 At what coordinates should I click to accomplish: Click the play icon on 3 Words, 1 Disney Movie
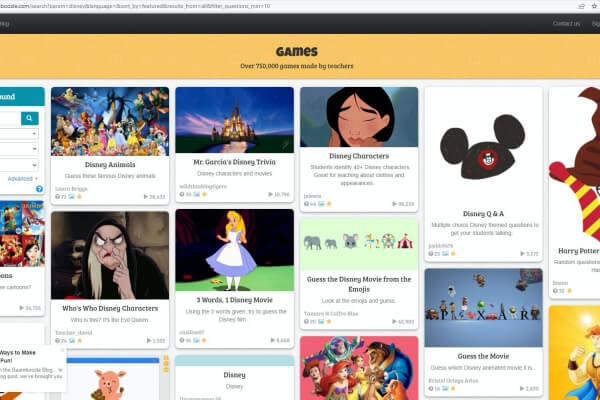tap(273, 340)
